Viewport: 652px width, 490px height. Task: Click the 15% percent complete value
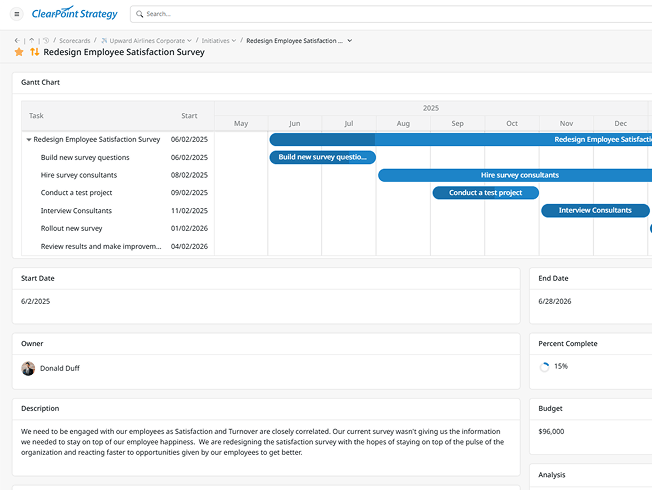[561, 366]
